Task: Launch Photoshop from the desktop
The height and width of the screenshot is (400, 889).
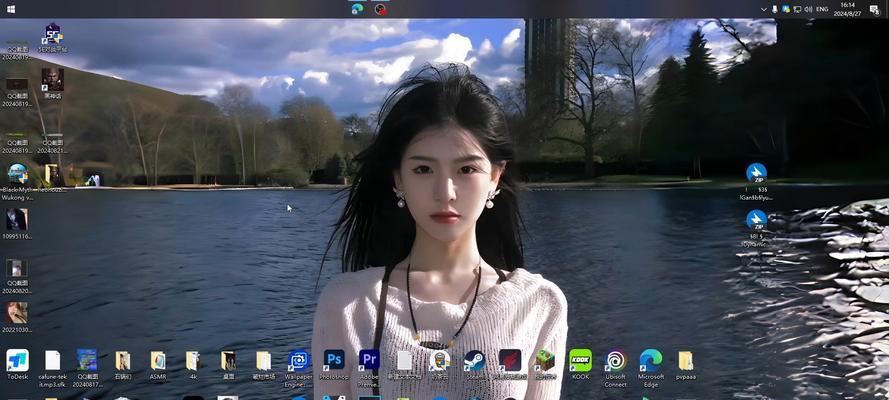Action: pos(333,360)
